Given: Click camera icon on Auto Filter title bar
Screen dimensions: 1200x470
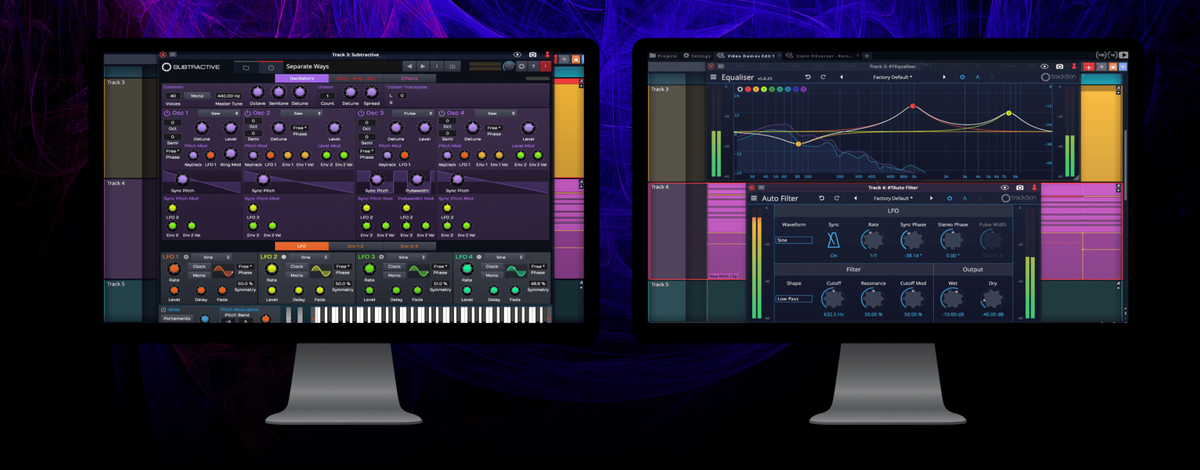Looking at the screenshot, I should (1019, 187).
